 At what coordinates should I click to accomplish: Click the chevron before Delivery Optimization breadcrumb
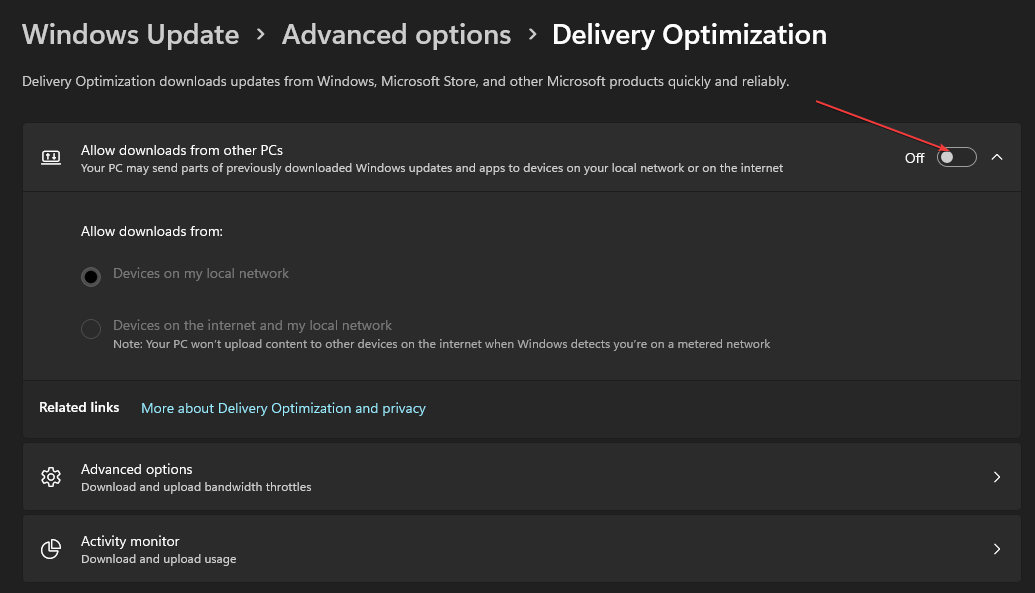[x=532, y=35]
